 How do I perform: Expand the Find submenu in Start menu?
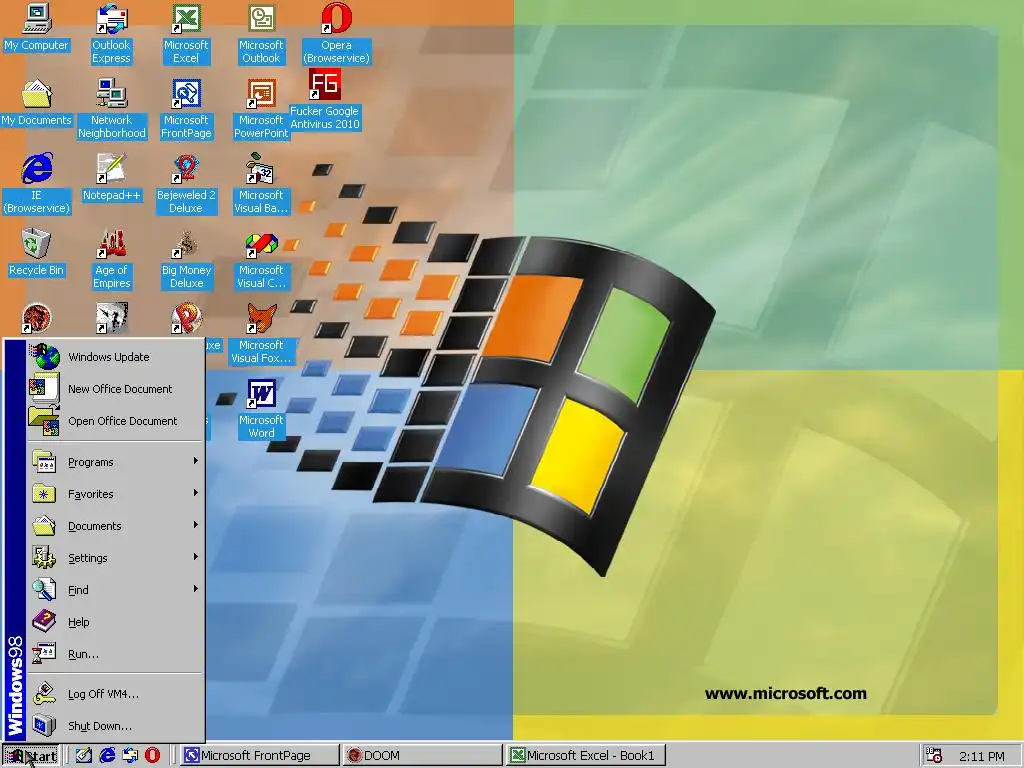click(x=116, y=590)
